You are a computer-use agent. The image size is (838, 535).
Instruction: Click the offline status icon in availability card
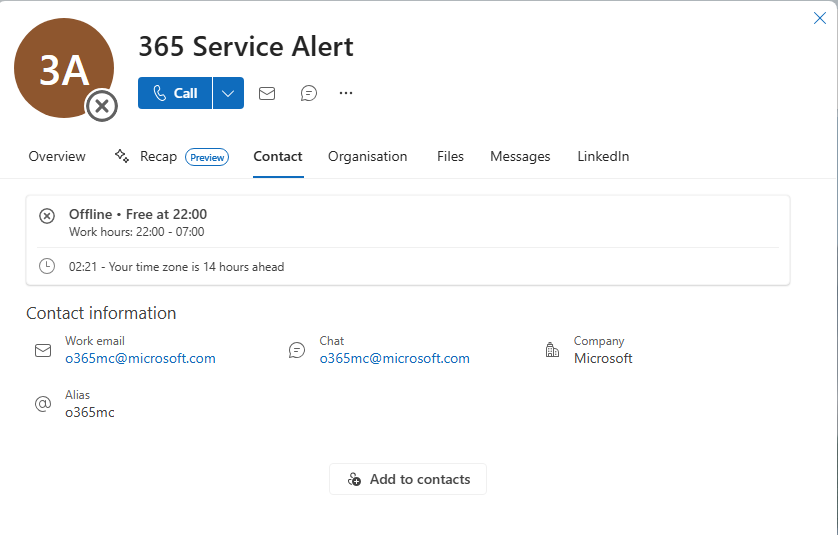pos(47,216)
